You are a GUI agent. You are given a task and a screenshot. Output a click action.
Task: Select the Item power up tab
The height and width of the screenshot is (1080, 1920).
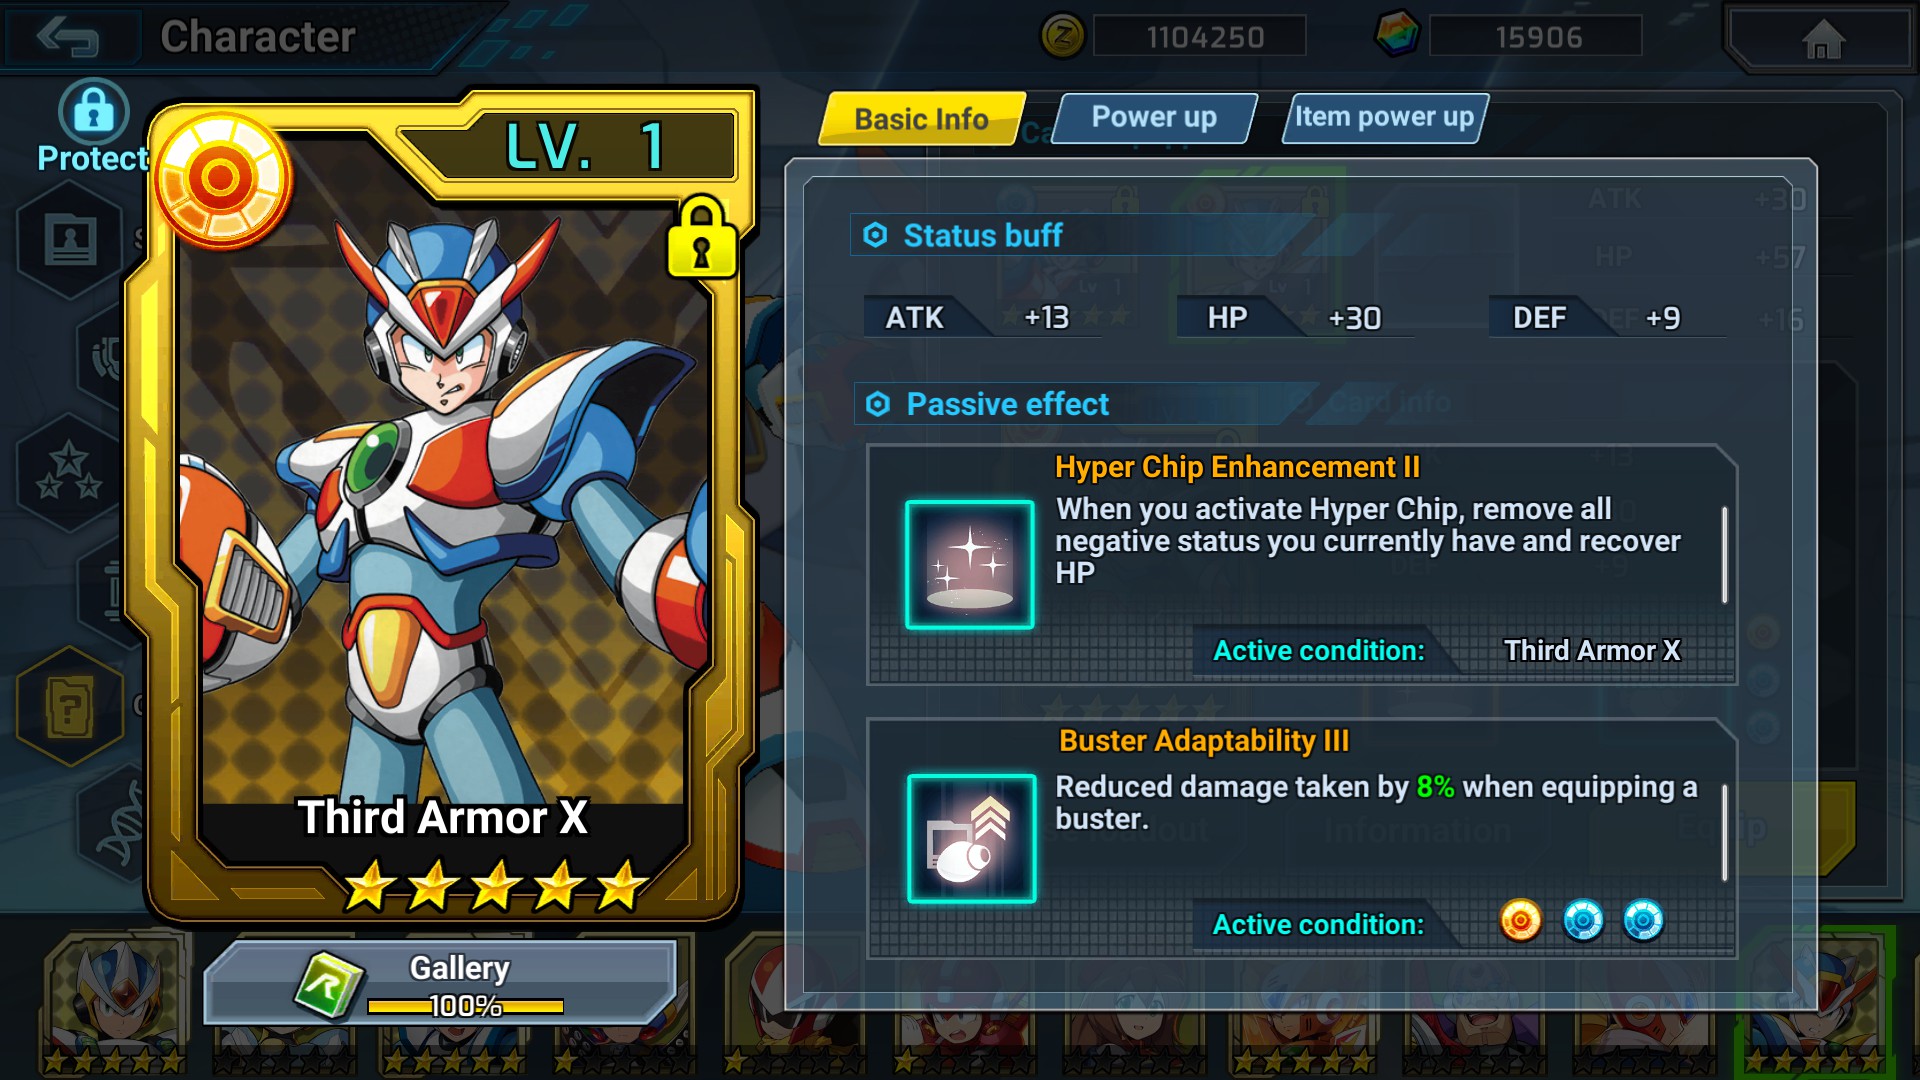click(x=1385, y=118)
